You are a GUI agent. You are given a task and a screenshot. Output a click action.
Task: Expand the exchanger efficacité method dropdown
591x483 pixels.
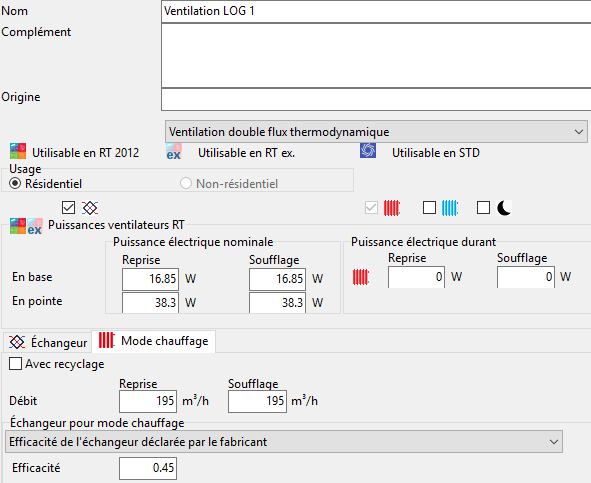pyautogui.click(x=284, y=442)
